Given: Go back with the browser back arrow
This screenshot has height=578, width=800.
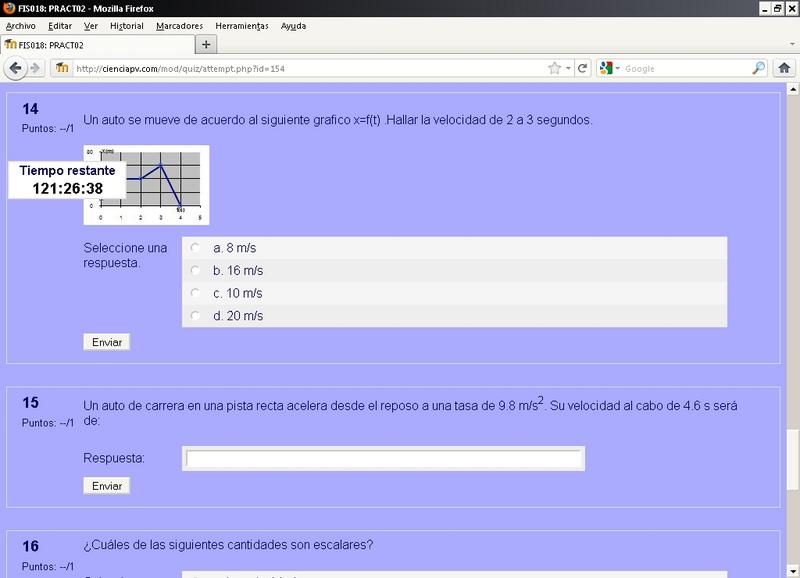Looking at the screenshot, I should [x=15, y=68].
